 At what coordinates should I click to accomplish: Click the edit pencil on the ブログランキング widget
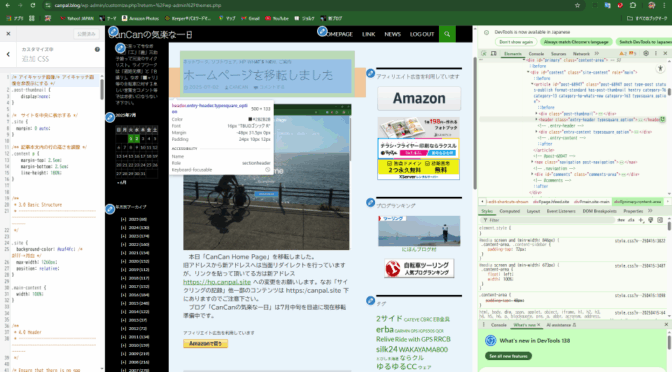click(x=371, y=202)
